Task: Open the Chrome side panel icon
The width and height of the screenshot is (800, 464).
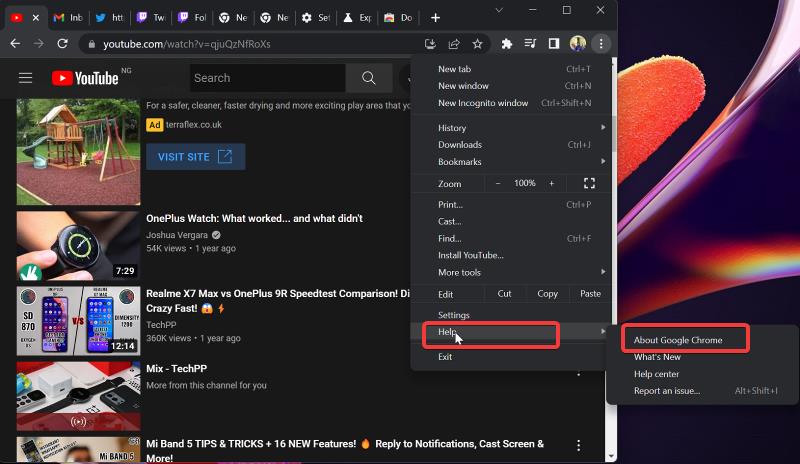Action: (554, 44)
